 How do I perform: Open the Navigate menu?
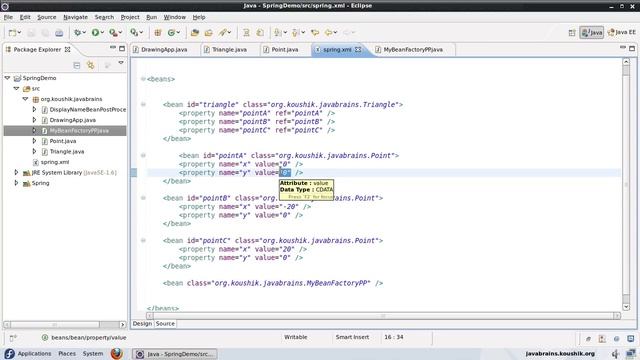76,17
